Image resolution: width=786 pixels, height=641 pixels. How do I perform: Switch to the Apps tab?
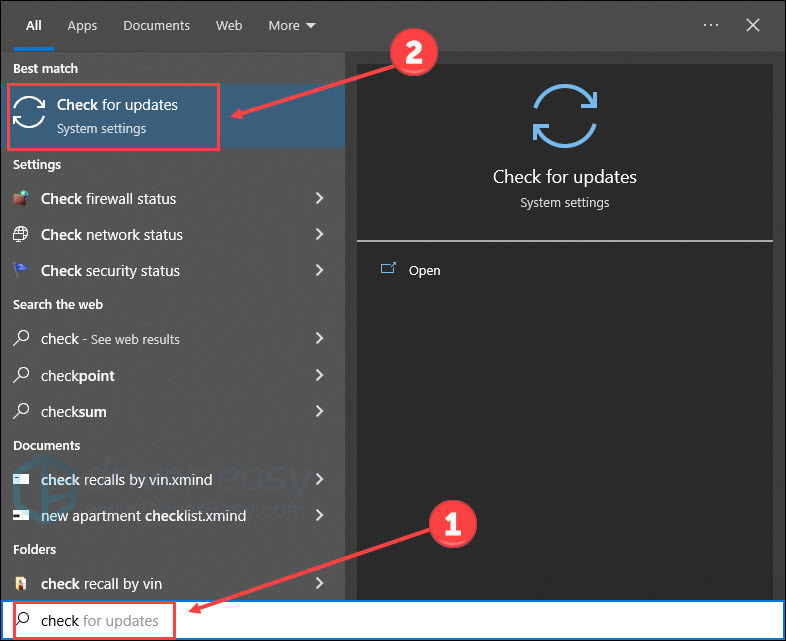point(82,25)
